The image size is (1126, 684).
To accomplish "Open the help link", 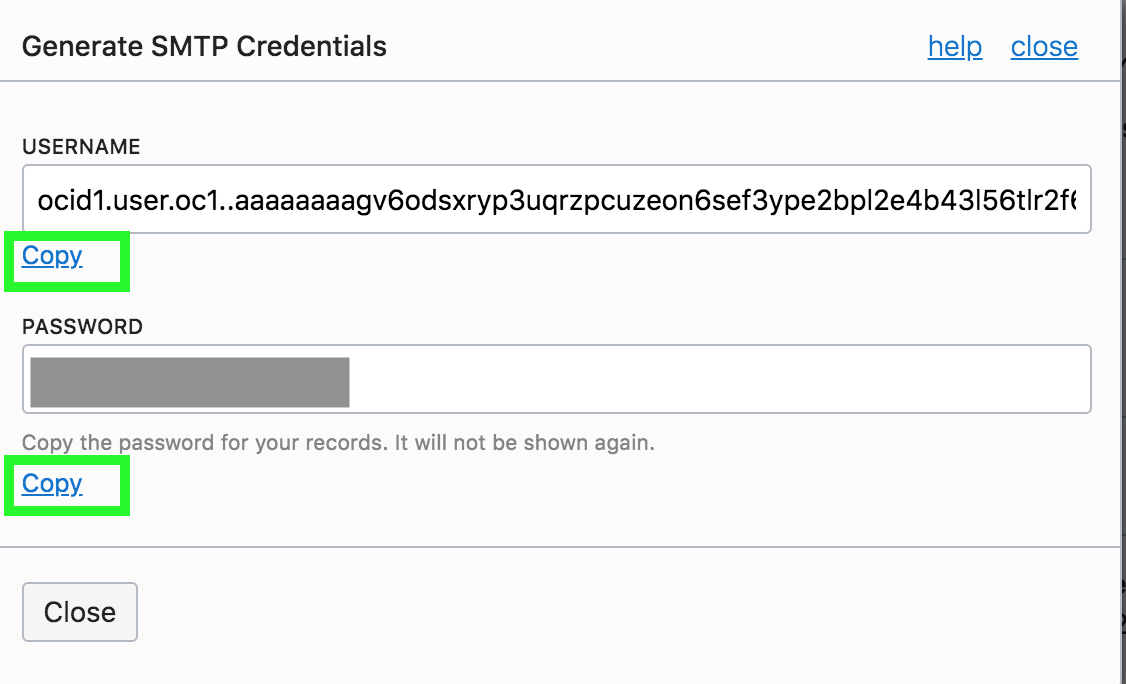I will 954,47.
